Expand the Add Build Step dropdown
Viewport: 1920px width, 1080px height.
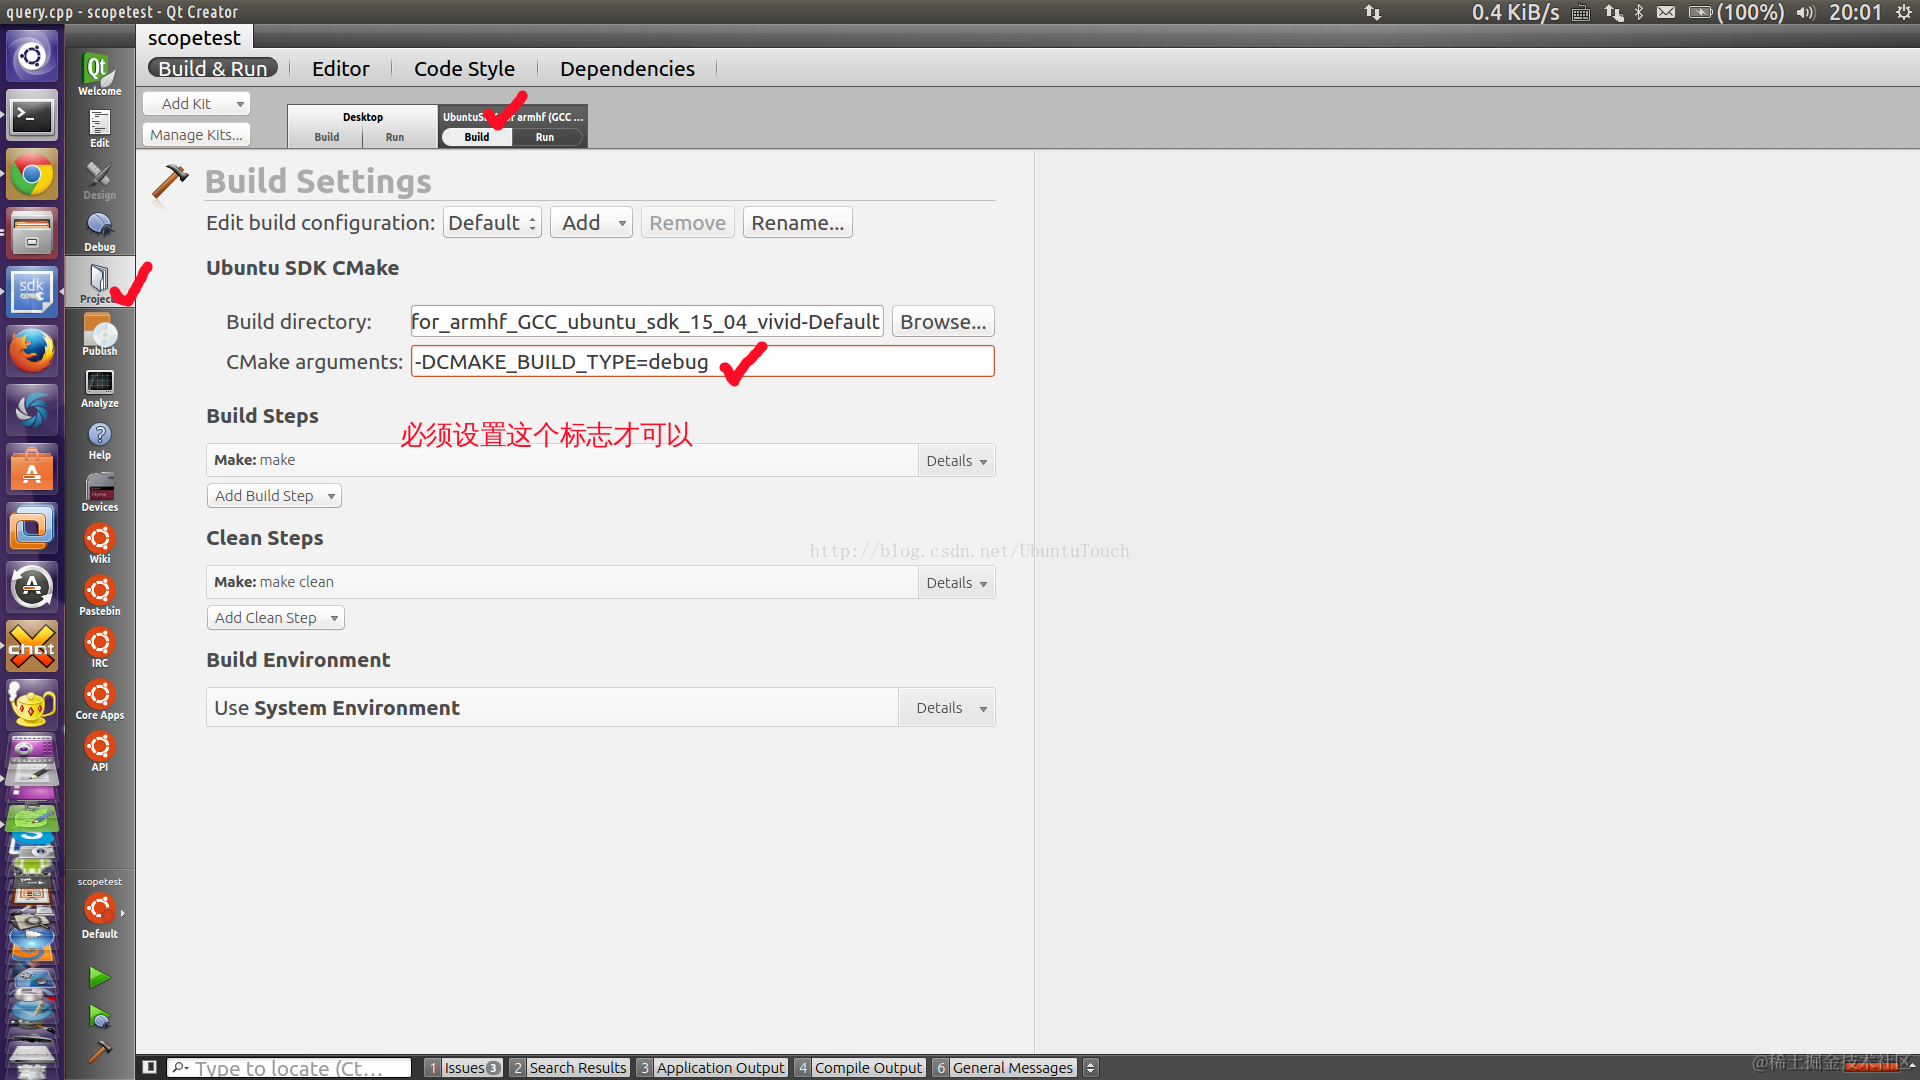(x=274, y=496)
